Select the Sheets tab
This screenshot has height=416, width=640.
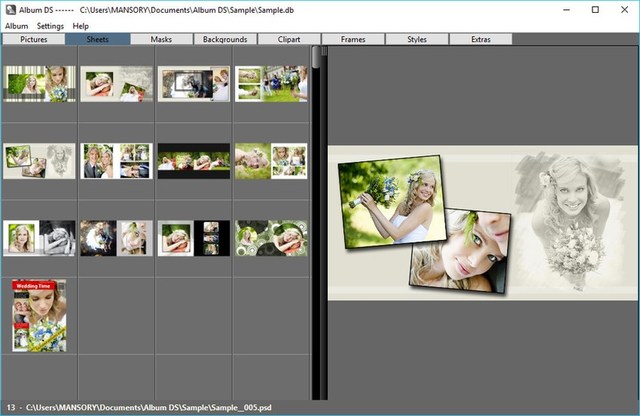point(97,39)
